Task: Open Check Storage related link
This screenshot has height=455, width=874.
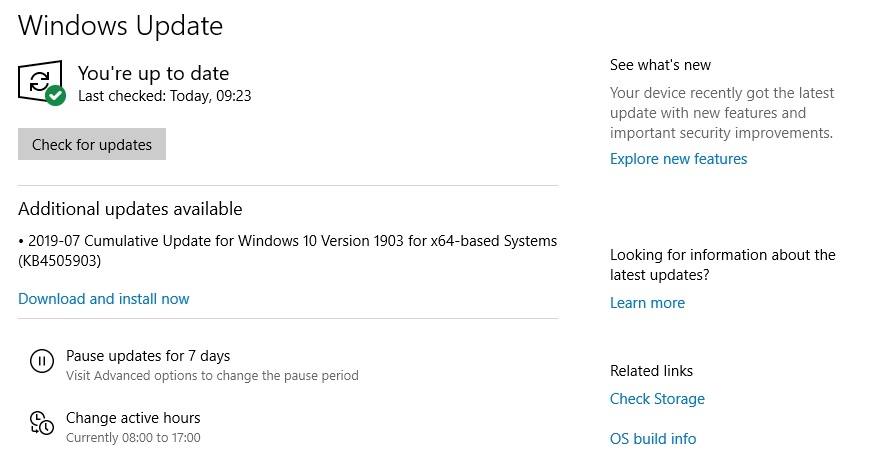Action: point(657,399)
